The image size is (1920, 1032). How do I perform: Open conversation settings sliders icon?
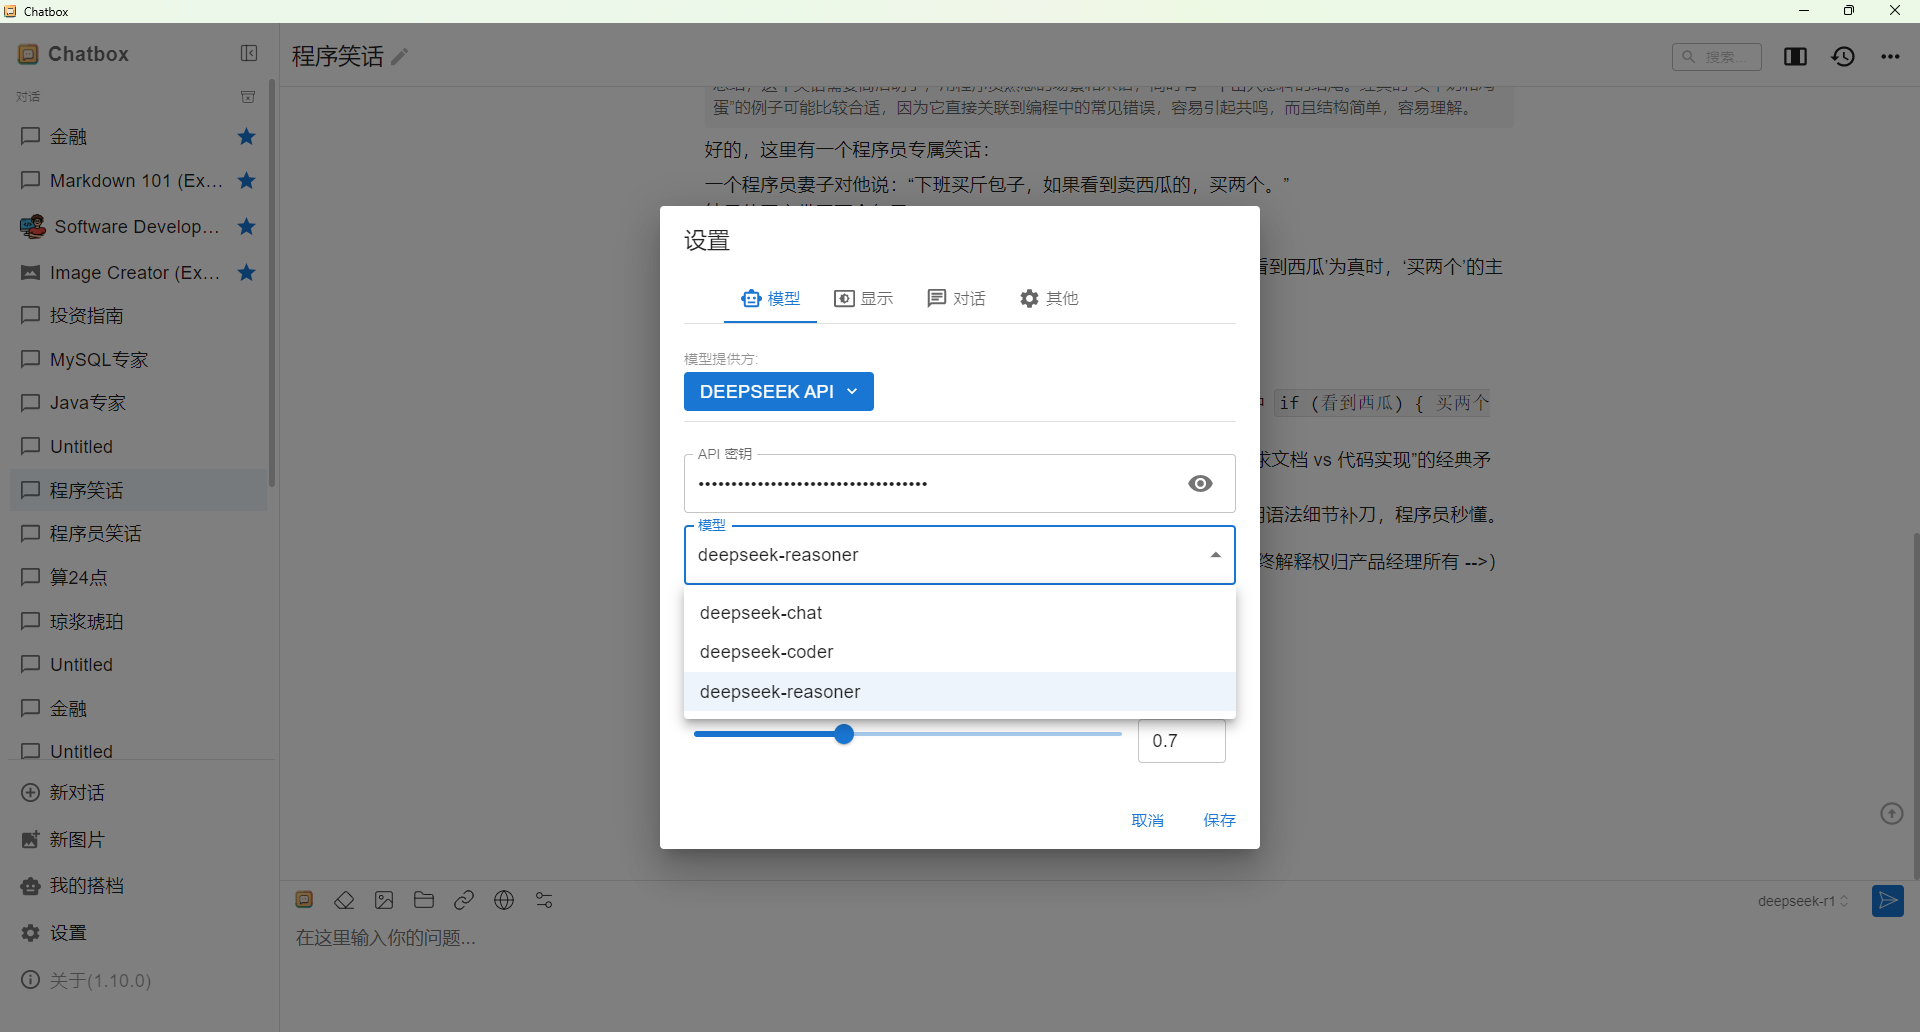[x=544, y=901]
